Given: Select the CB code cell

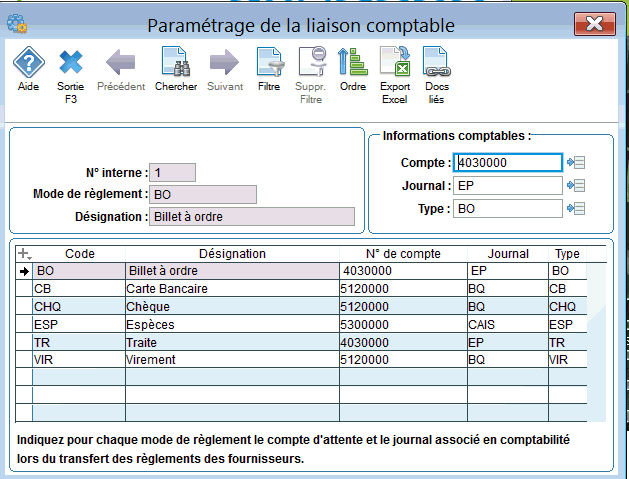Looking at the screenshot, I should click(x=79, y=288).
